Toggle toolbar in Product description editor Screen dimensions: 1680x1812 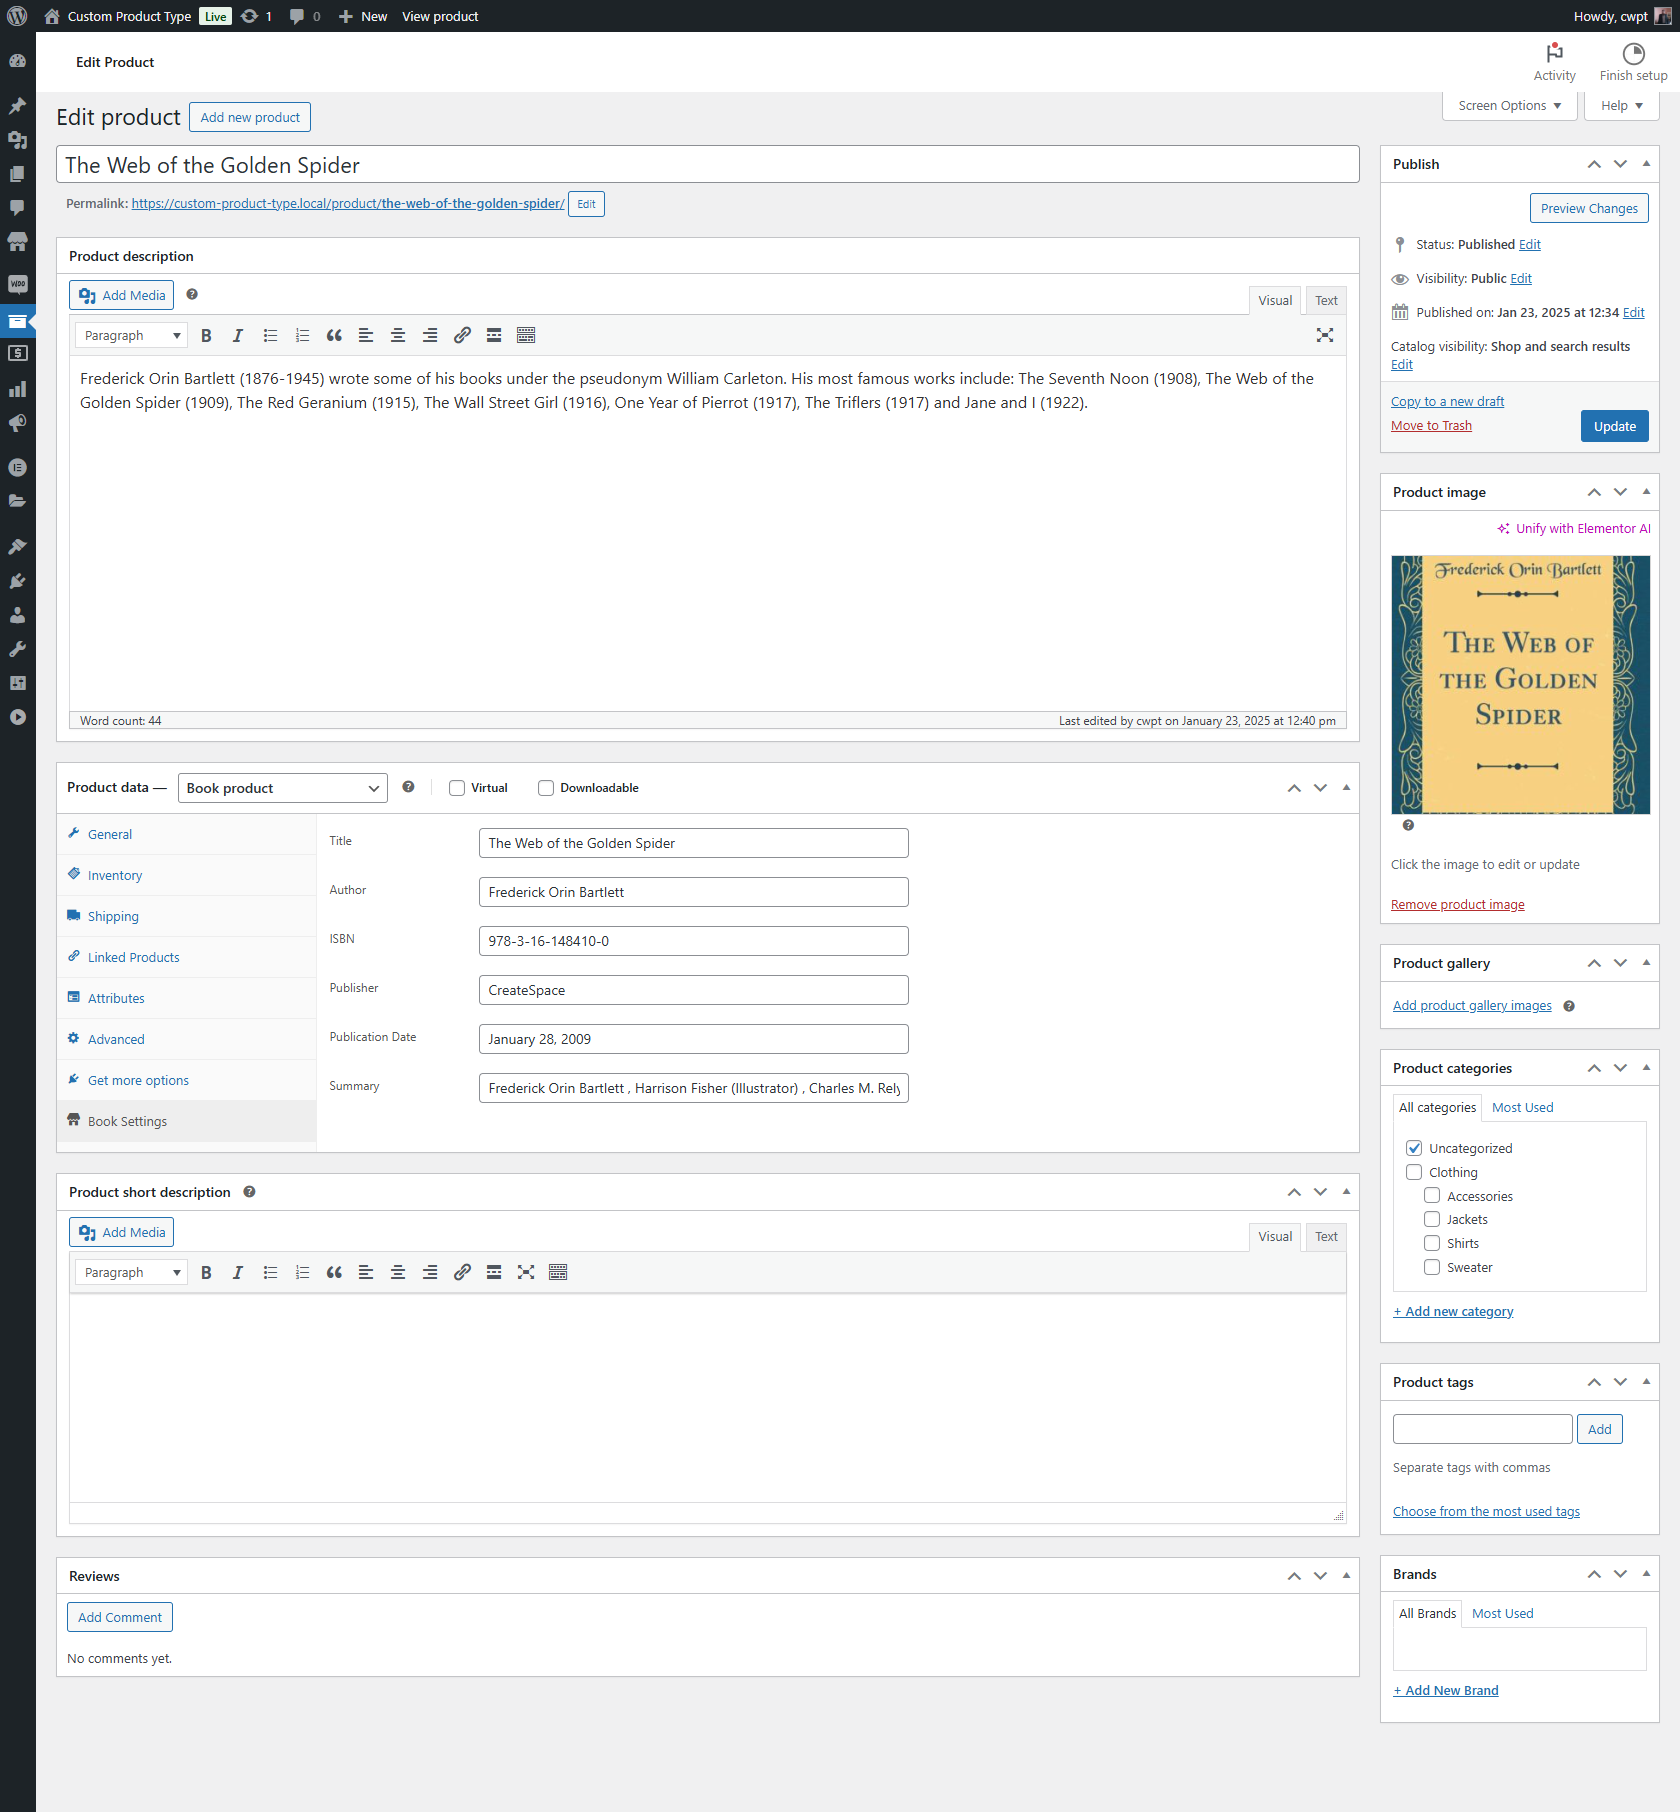[x=526, y=336]
